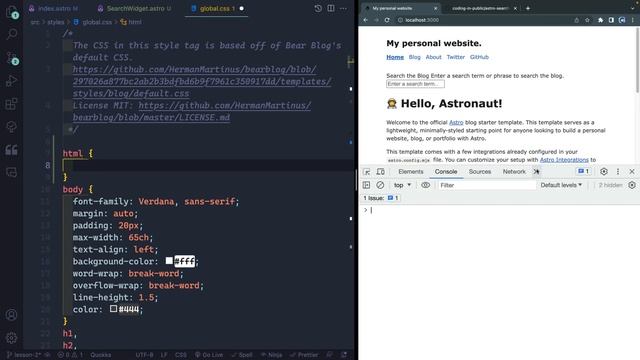Viewport: 640px width, 360px height.
Task: Open the Network tab in DevTools
Action: coord(514,172)
